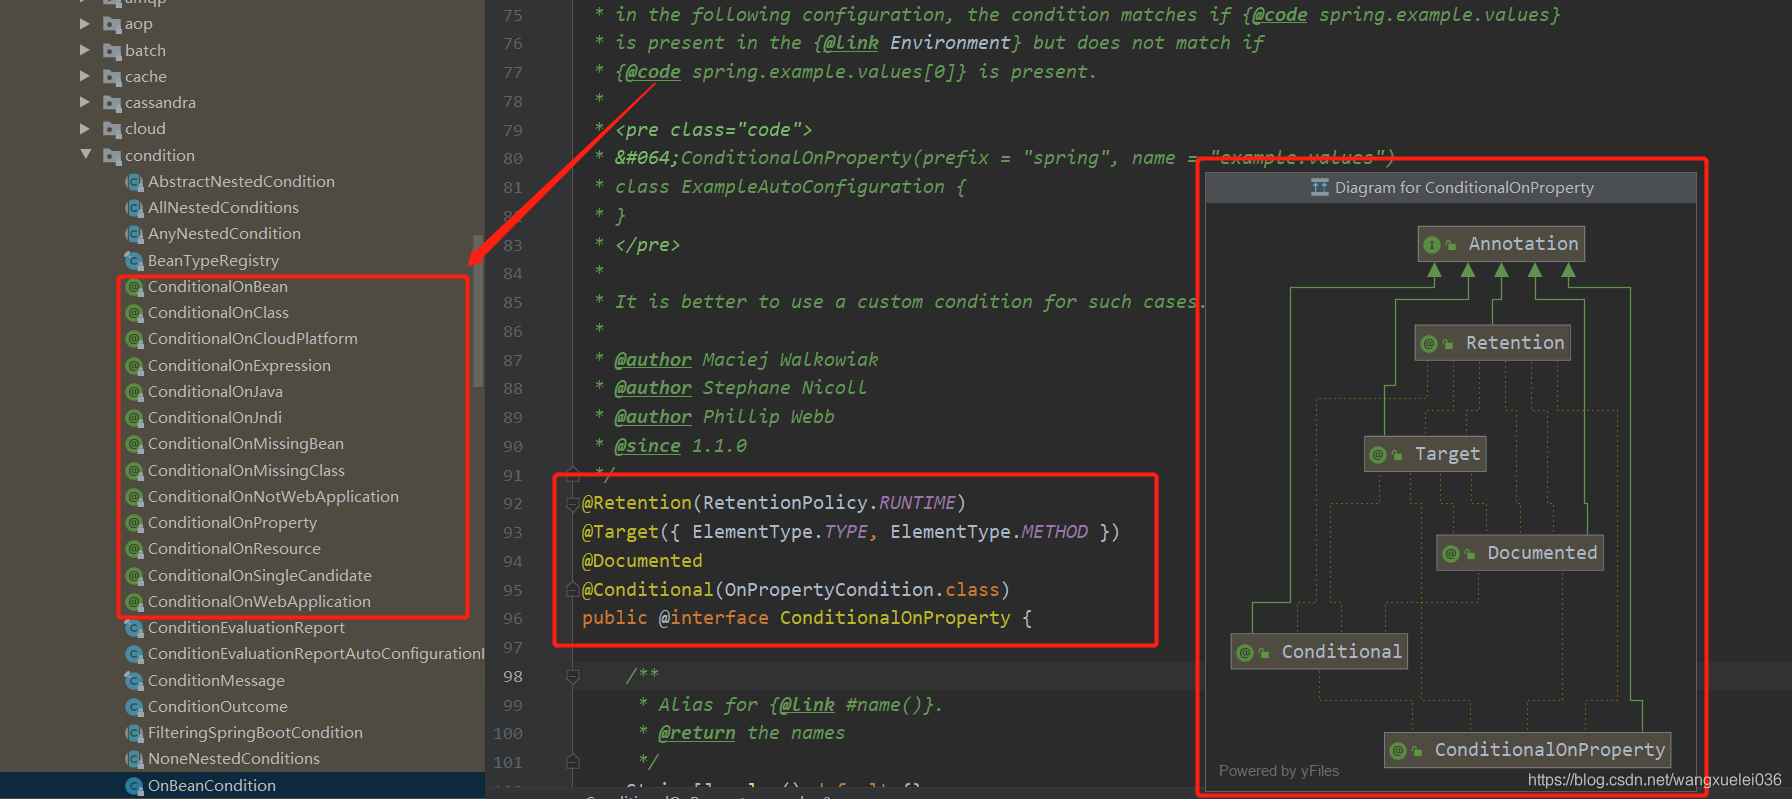The image size is (1792, 799).
Task: Toggle fold marker at line 95
Action: click(x=573, y=590)
